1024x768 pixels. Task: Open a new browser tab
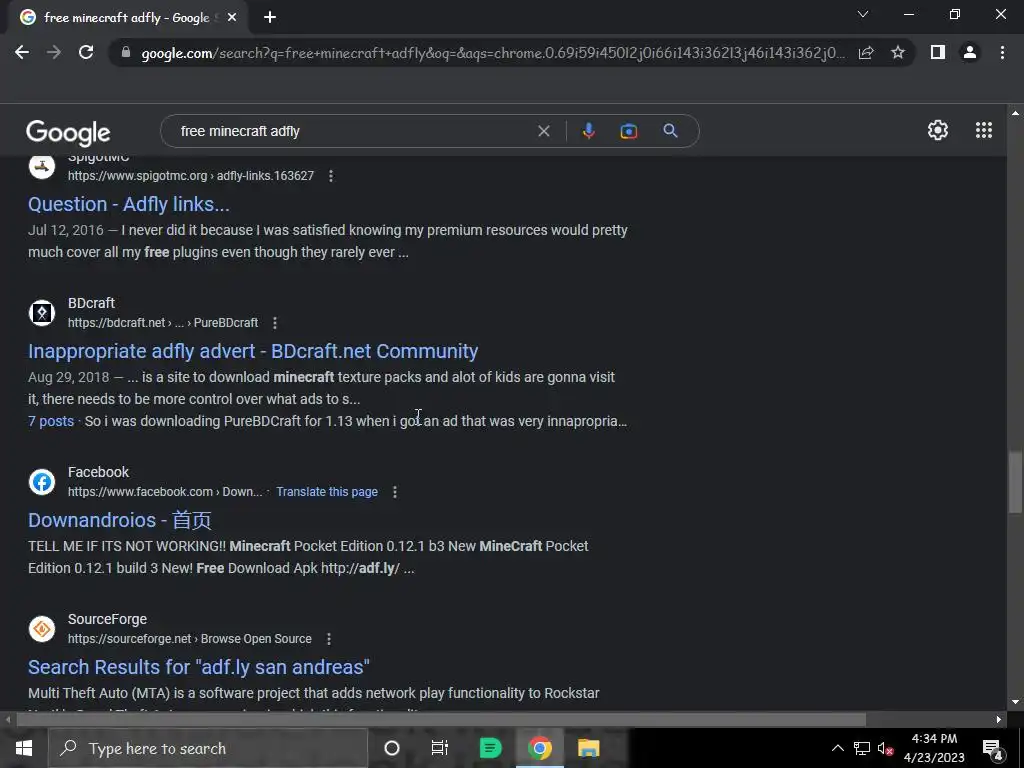(x=270, y=18)
